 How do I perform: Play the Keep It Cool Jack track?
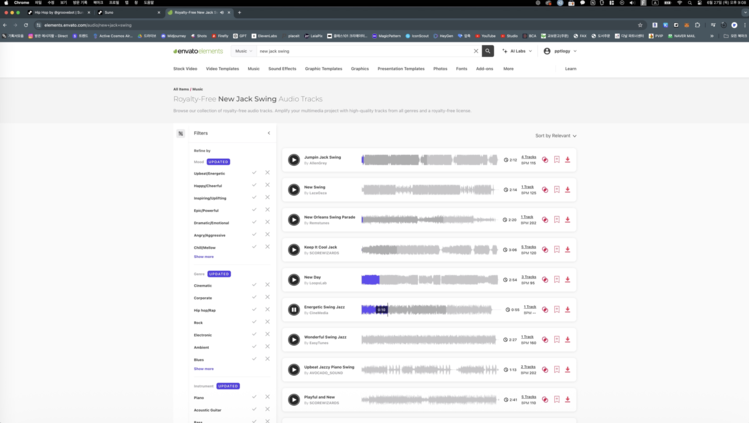pos(294,250)
